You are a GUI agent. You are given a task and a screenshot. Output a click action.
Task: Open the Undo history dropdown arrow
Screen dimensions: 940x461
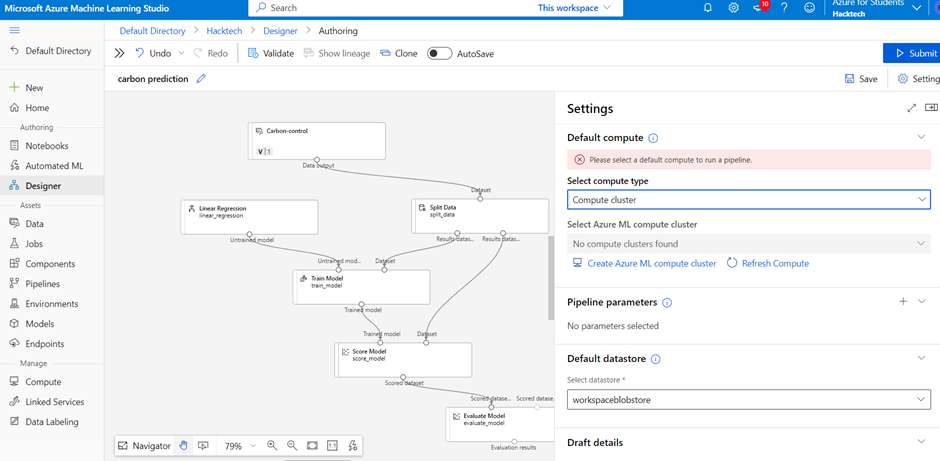pyautogui.click(x=182, y=53)
